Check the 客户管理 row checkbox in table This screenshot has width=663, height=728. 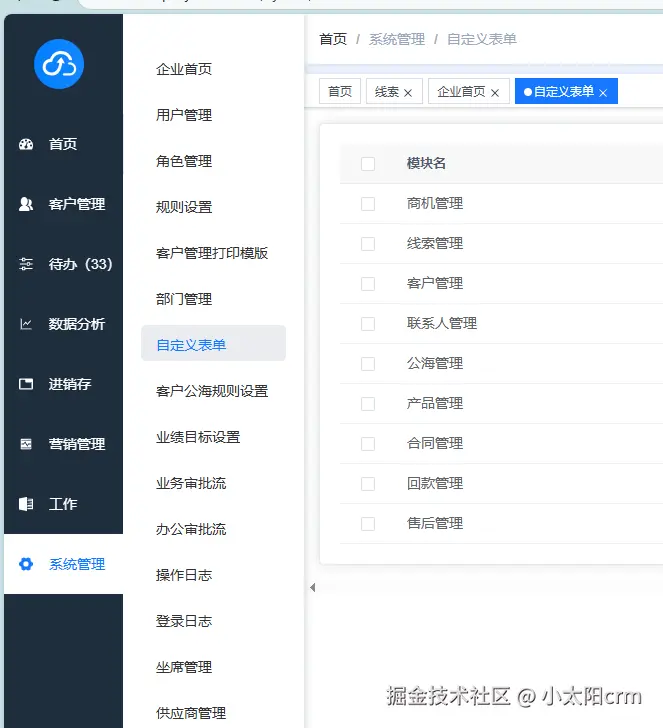point(368,284)
